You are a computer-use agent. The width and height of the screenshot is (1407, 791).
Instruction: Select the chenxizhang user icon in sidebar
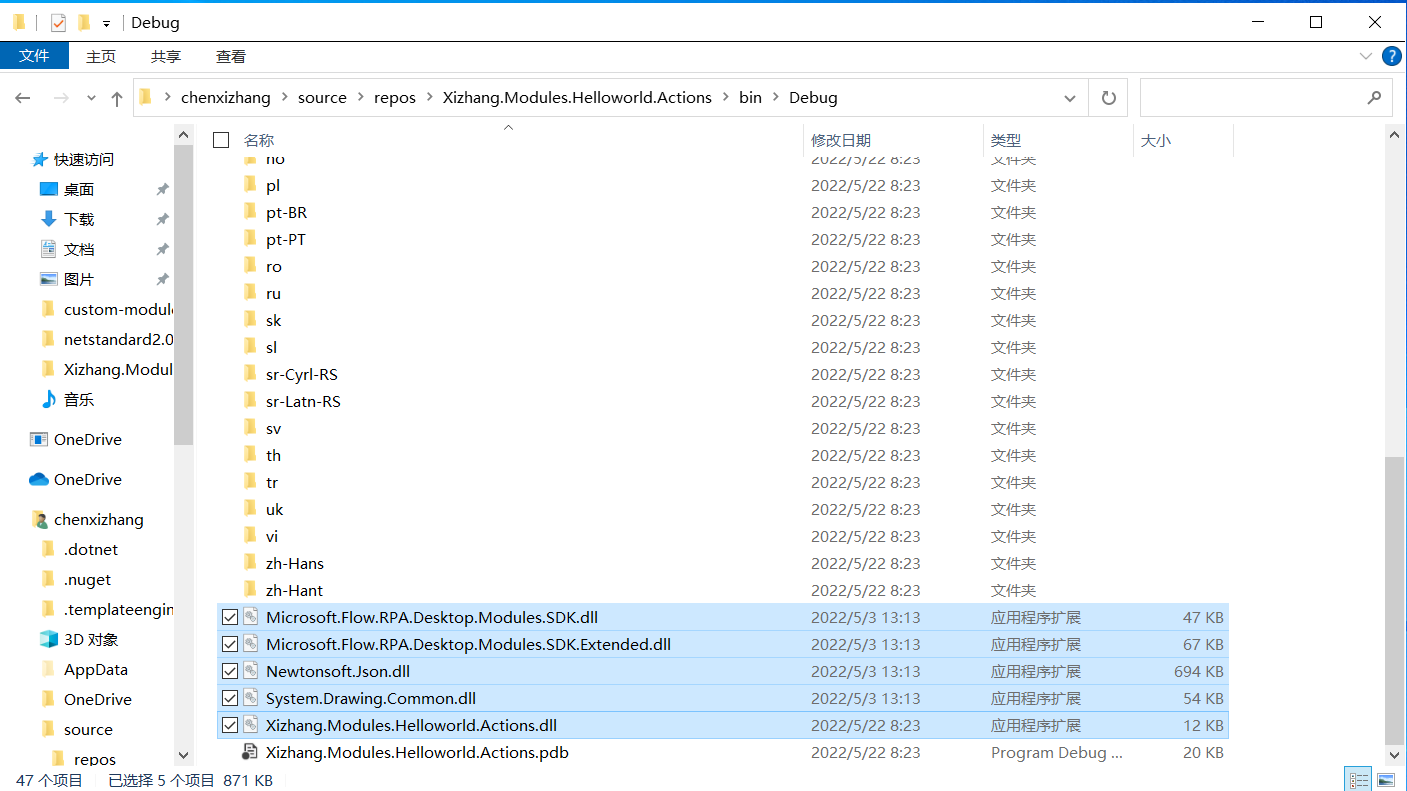[x=39, y=519]
